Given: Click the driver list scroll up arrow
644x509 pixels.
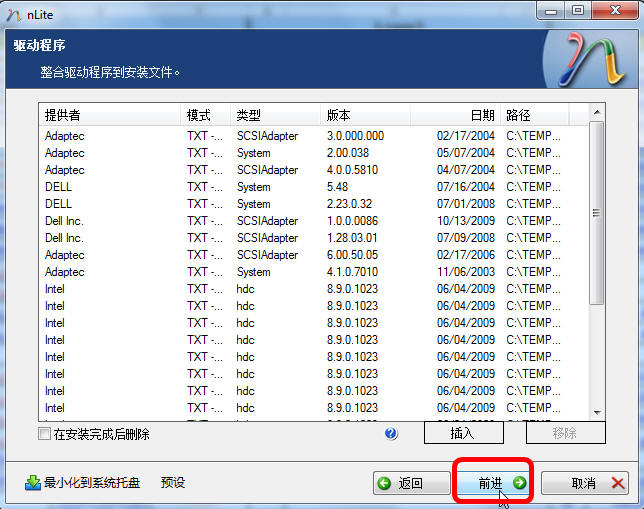Looking at the screenshot, I should pos(597,112).
